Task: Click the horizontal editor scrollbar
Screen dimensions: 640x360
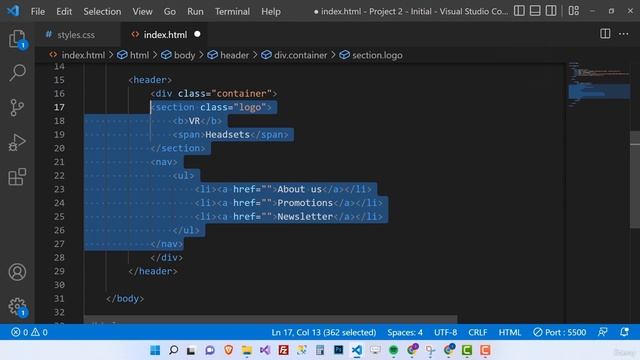Action: [x=270, y=319]
